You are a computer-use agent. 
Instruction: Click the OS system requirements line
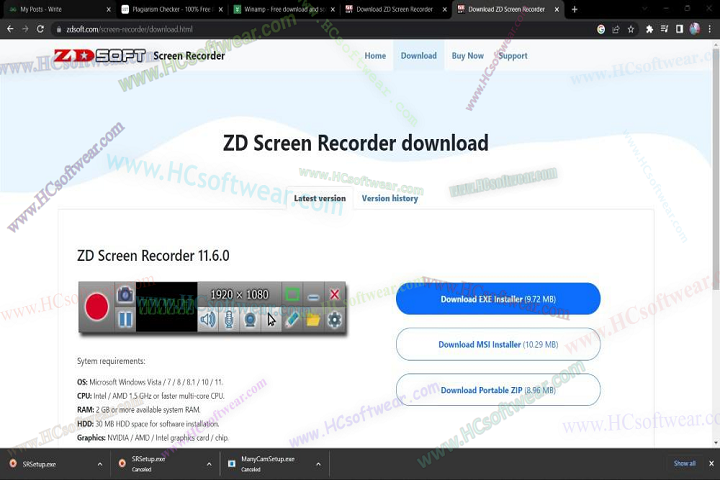(x=150, y=382)
